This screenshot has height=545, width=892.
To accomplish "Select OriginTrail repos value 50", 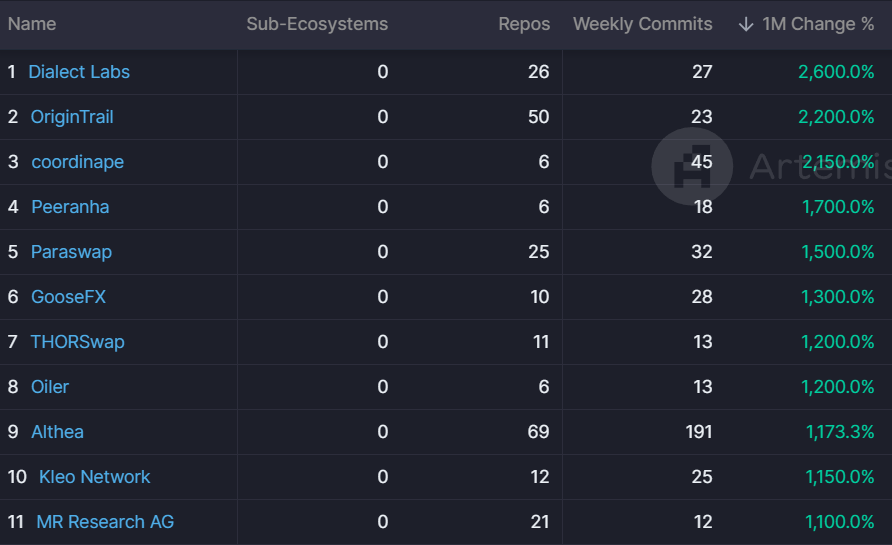I will point(538,117).
